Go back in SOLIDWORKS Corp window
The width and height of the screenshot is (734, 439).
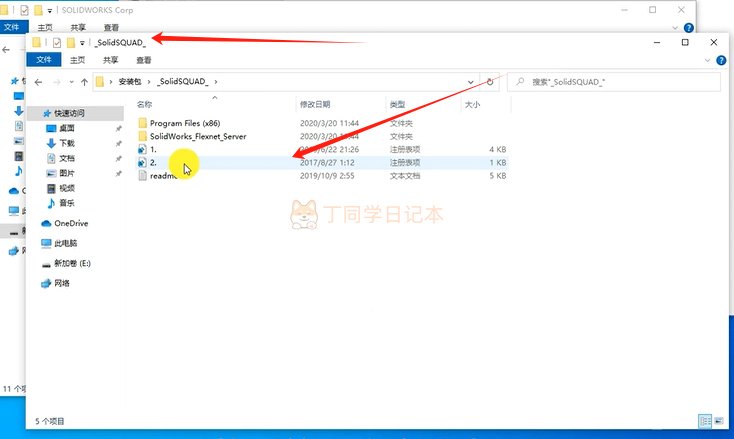coord(6,49)
